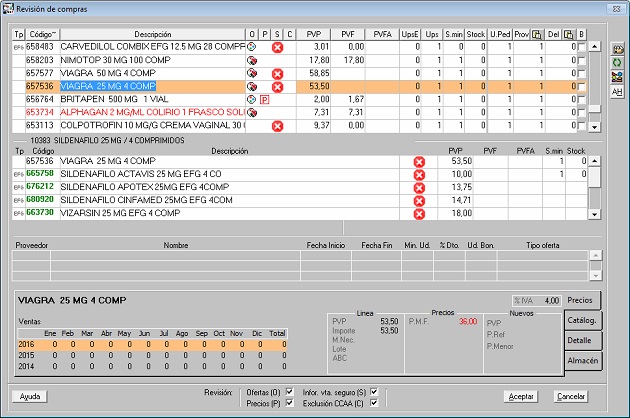Click the P.M.F. value 36,00
The width and height of the screenshot is (630, 418).
468,322
